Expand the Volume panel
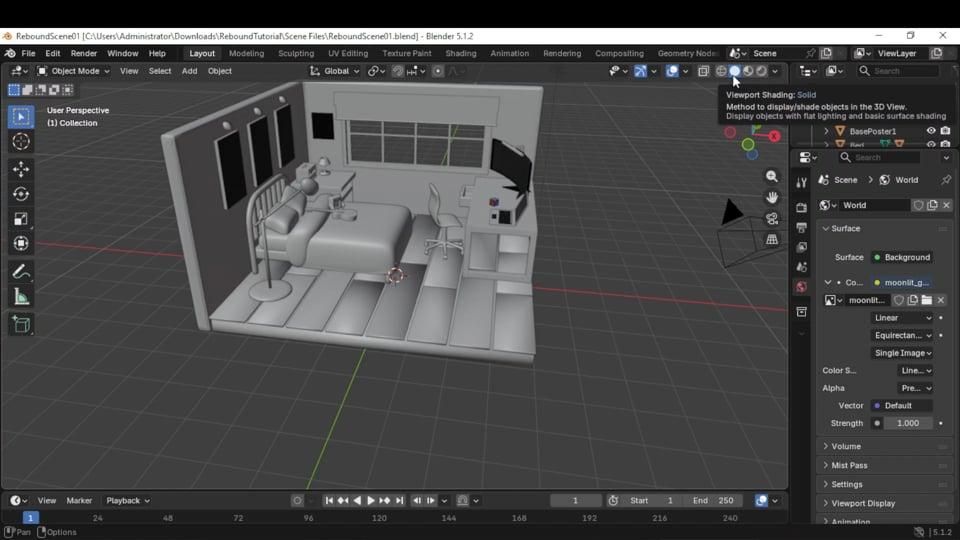Image resolution: width=960 pixels, height=540 pixels. pyautogui.click(x=885, y=446)
